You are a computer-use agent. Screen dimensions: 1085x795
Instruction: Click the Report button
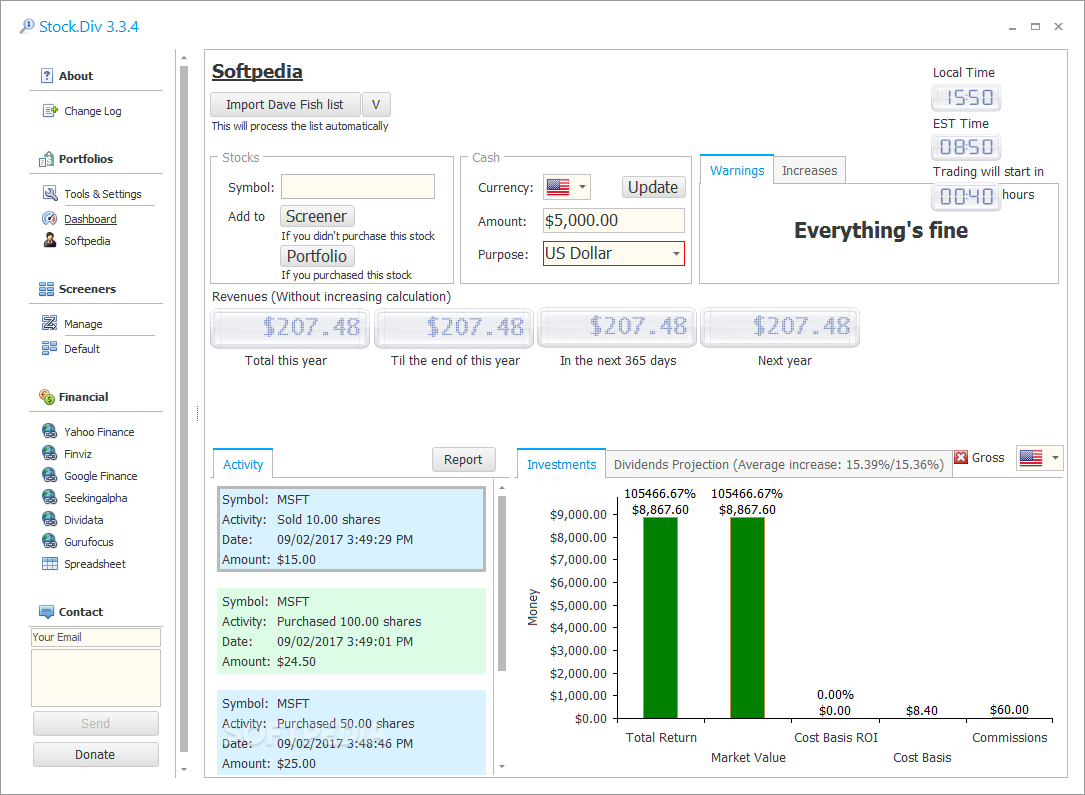tap(463, 459)
